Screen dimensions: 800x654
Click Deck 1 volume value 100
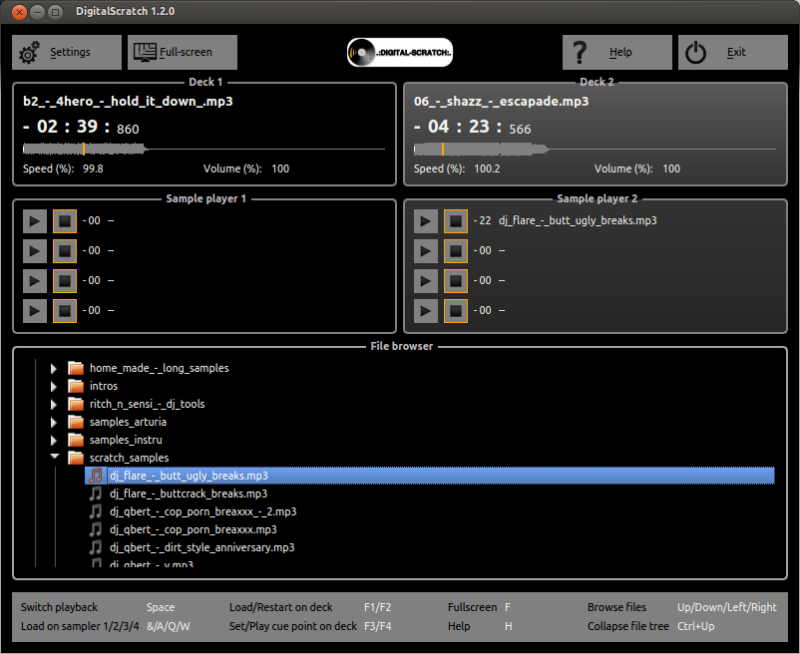[x=280, y=169]
